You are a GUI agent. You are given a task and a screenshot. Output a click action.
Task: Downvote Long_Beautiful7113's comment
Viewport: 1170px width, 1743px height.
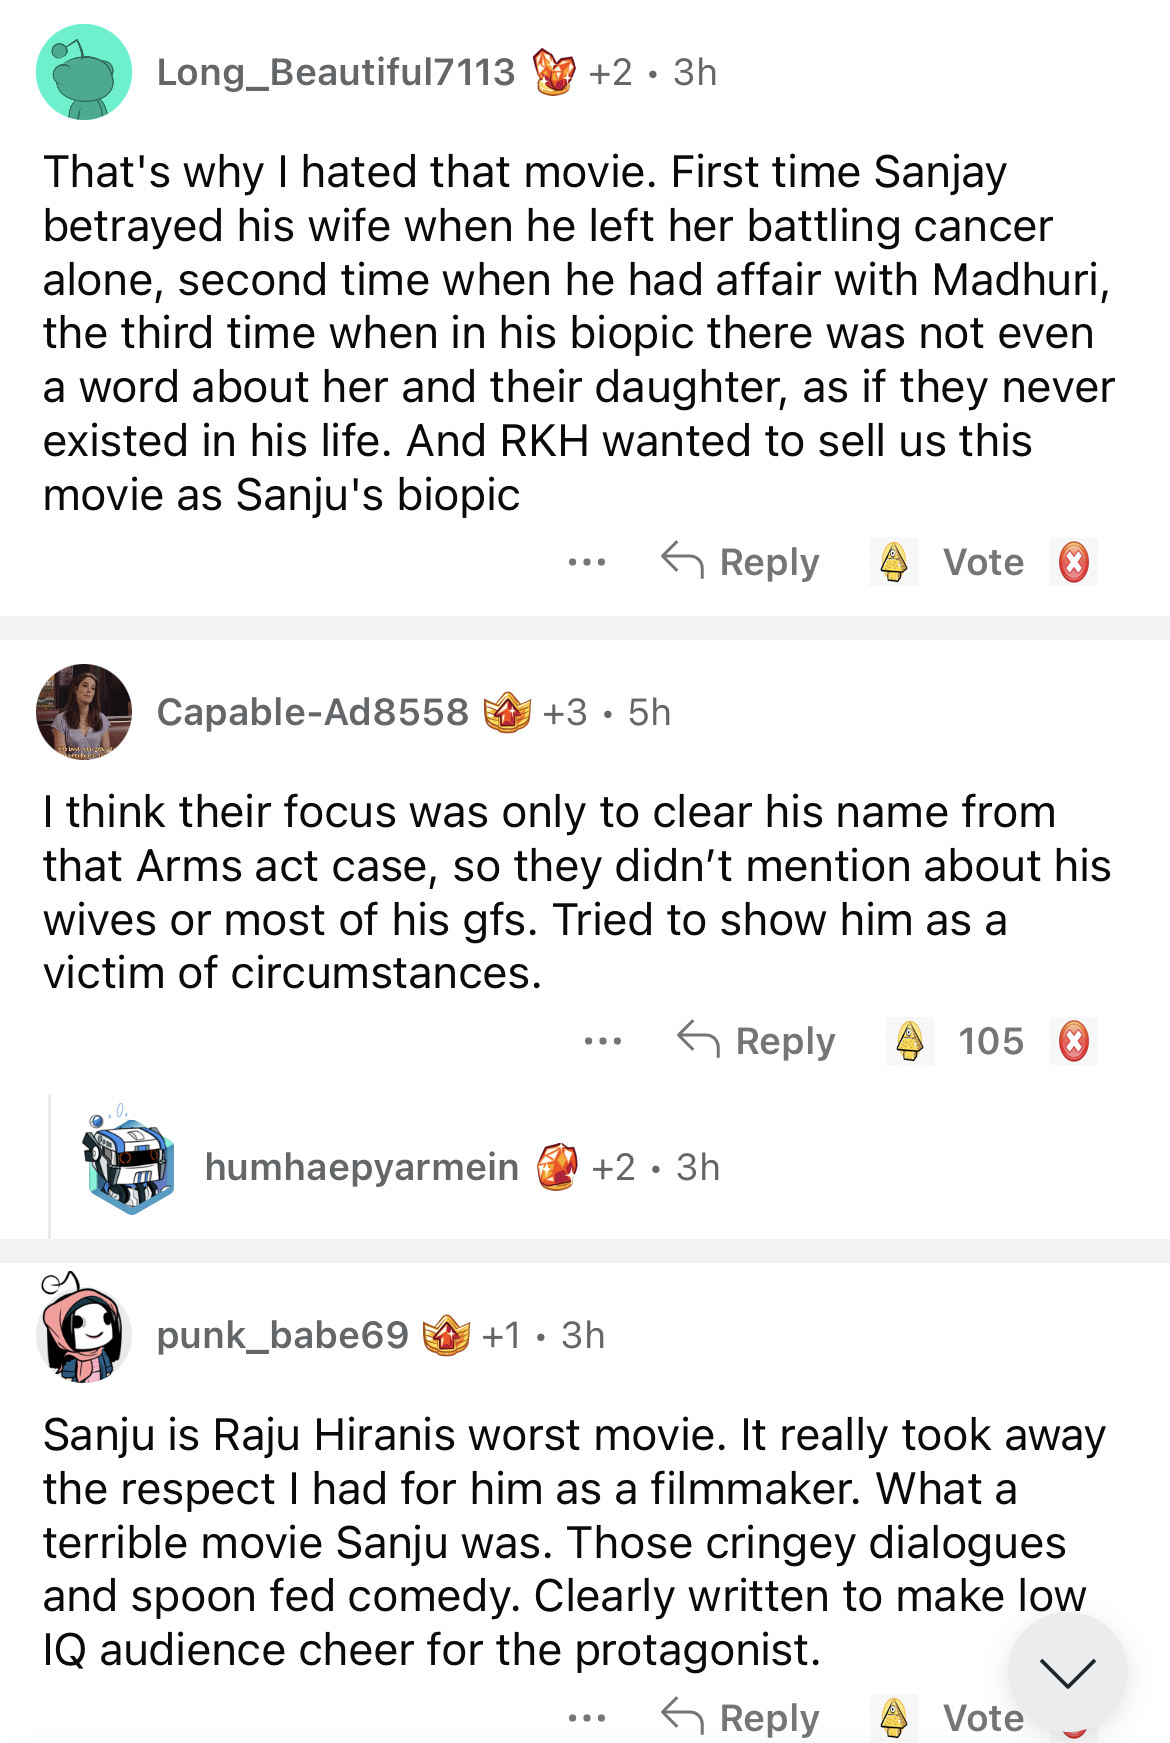tap(1073, 562)
